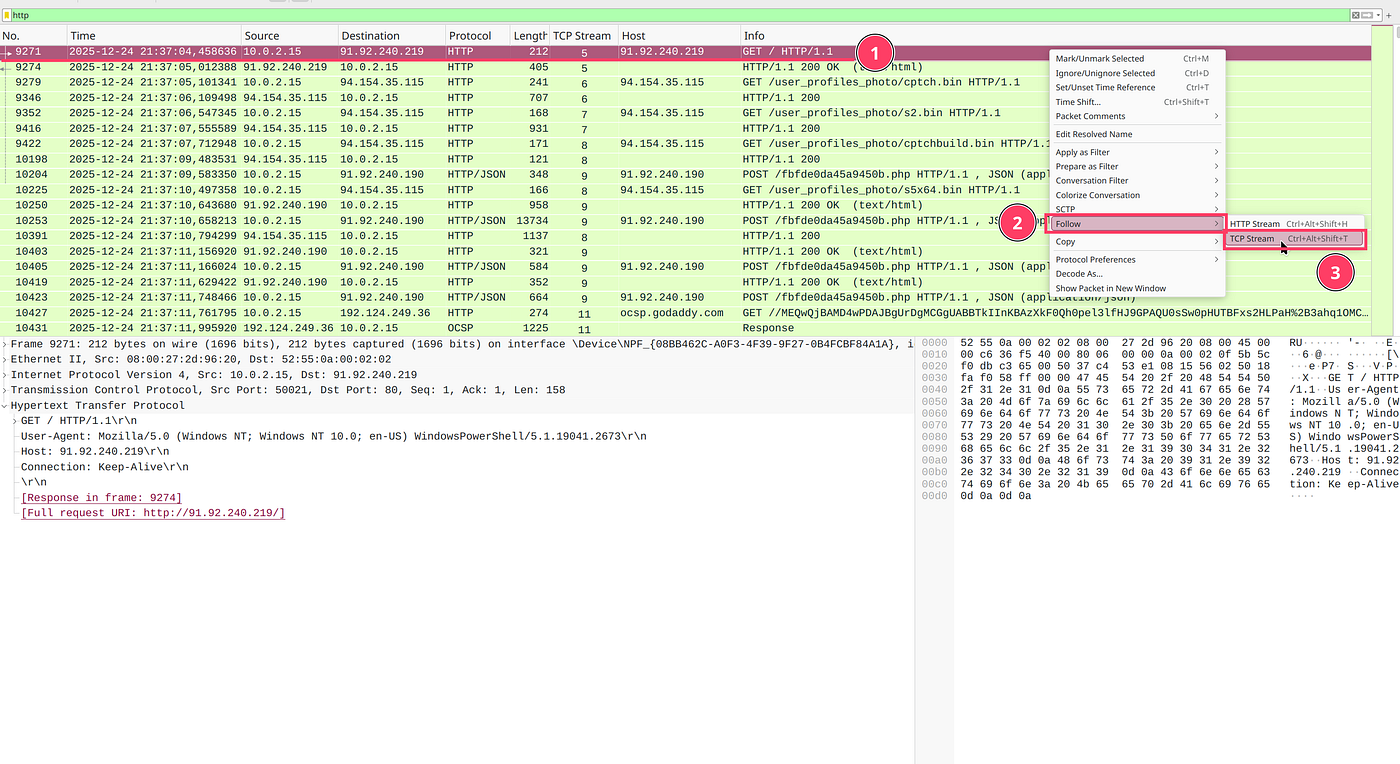Select the User-Agent header line

[x=334, y=436]
